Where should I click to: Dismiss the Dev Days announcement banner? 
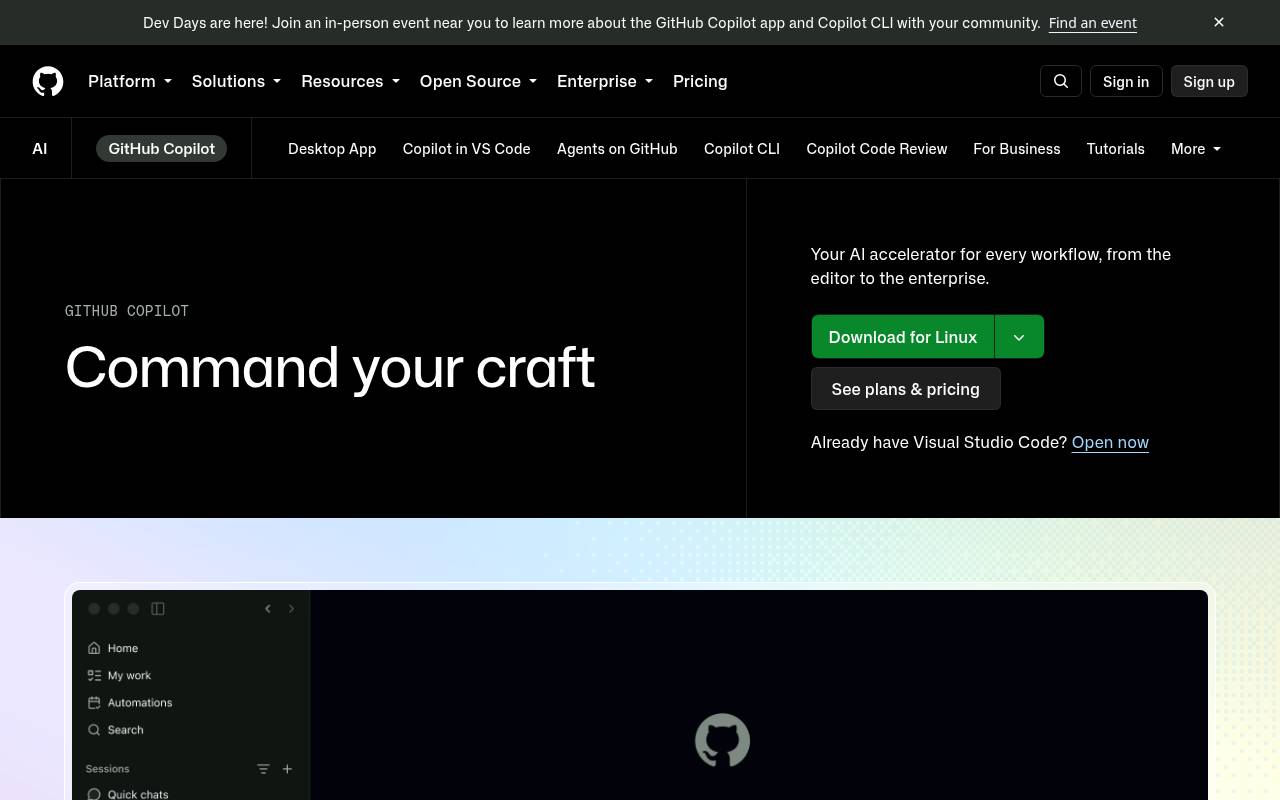1219,22
